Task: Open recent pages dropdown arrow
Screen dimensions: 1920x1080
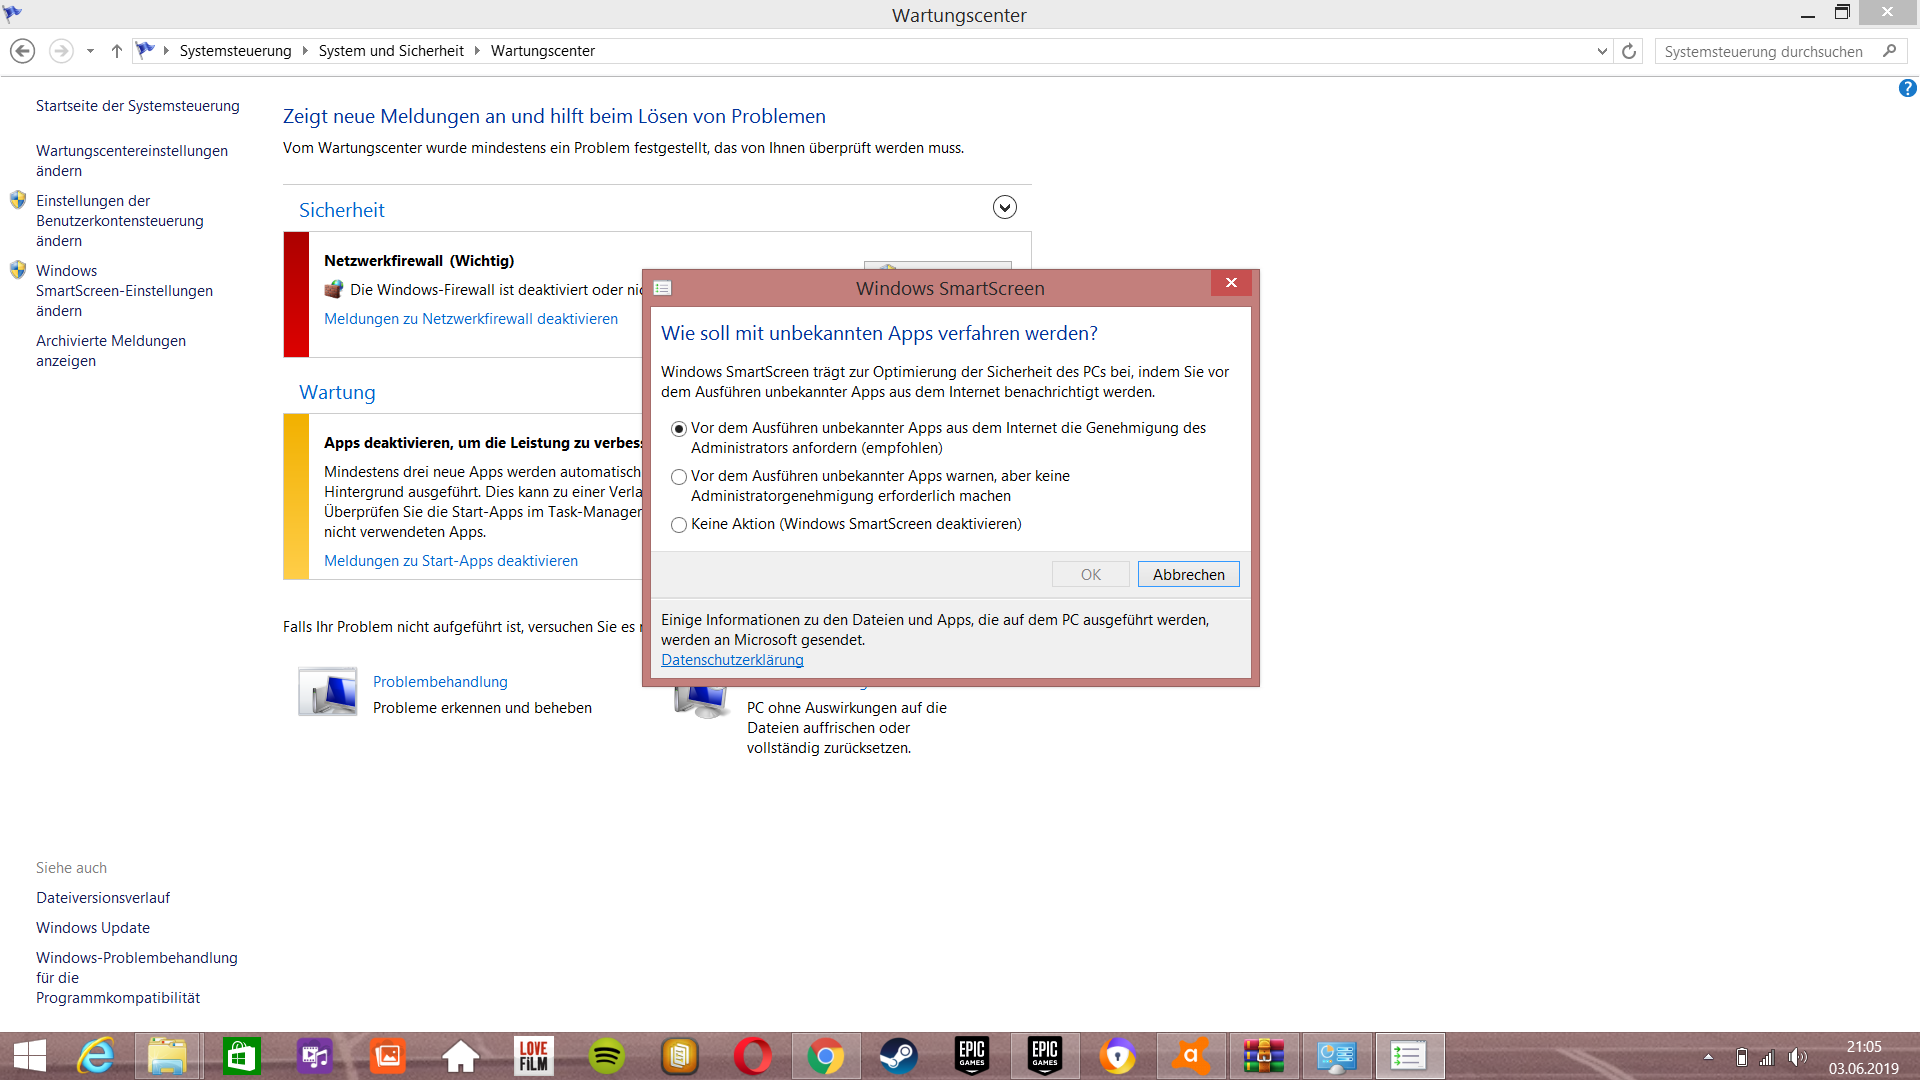Action: click(90, 51)
